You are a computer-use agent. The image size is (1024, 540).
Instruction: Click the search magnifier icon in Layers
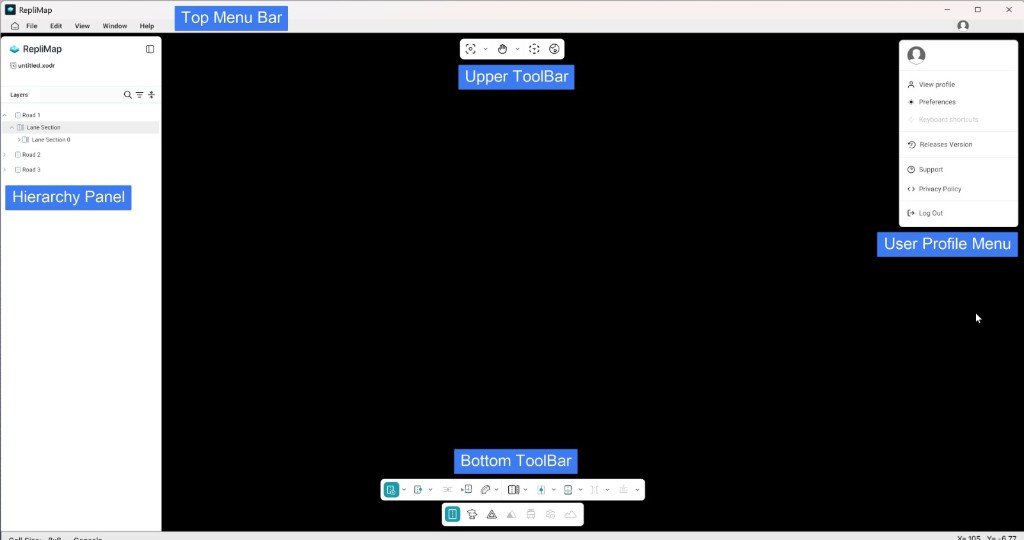pos(127,95)
